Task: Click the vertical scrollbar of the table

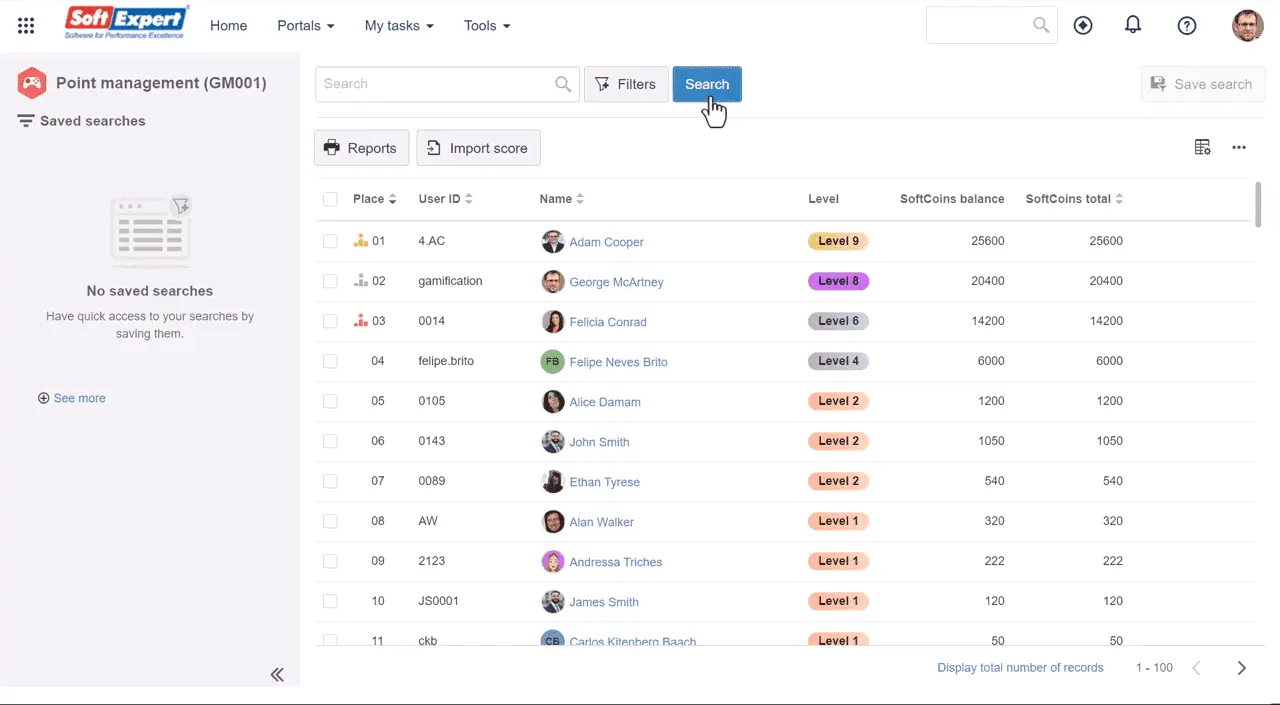Action: (1258, 204)
